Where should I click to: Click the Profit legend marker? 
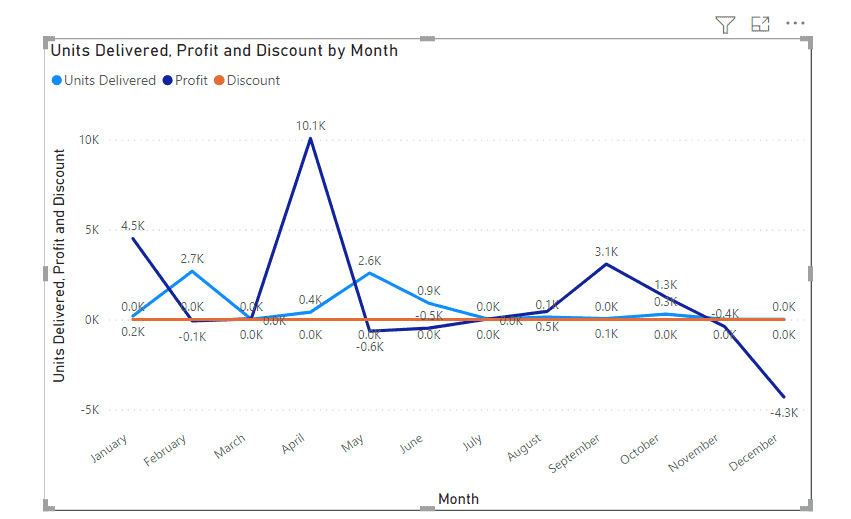coord(168,80)
